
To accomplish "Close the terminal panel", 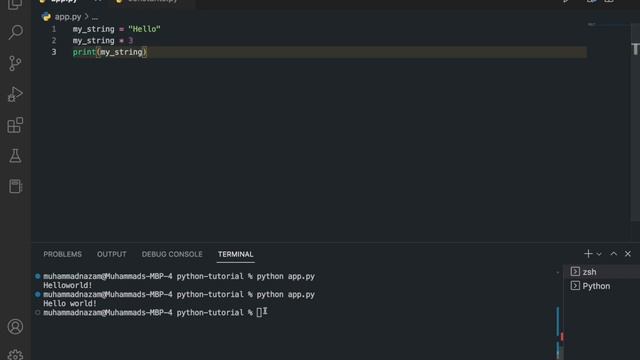I will (x=628, y=254).
